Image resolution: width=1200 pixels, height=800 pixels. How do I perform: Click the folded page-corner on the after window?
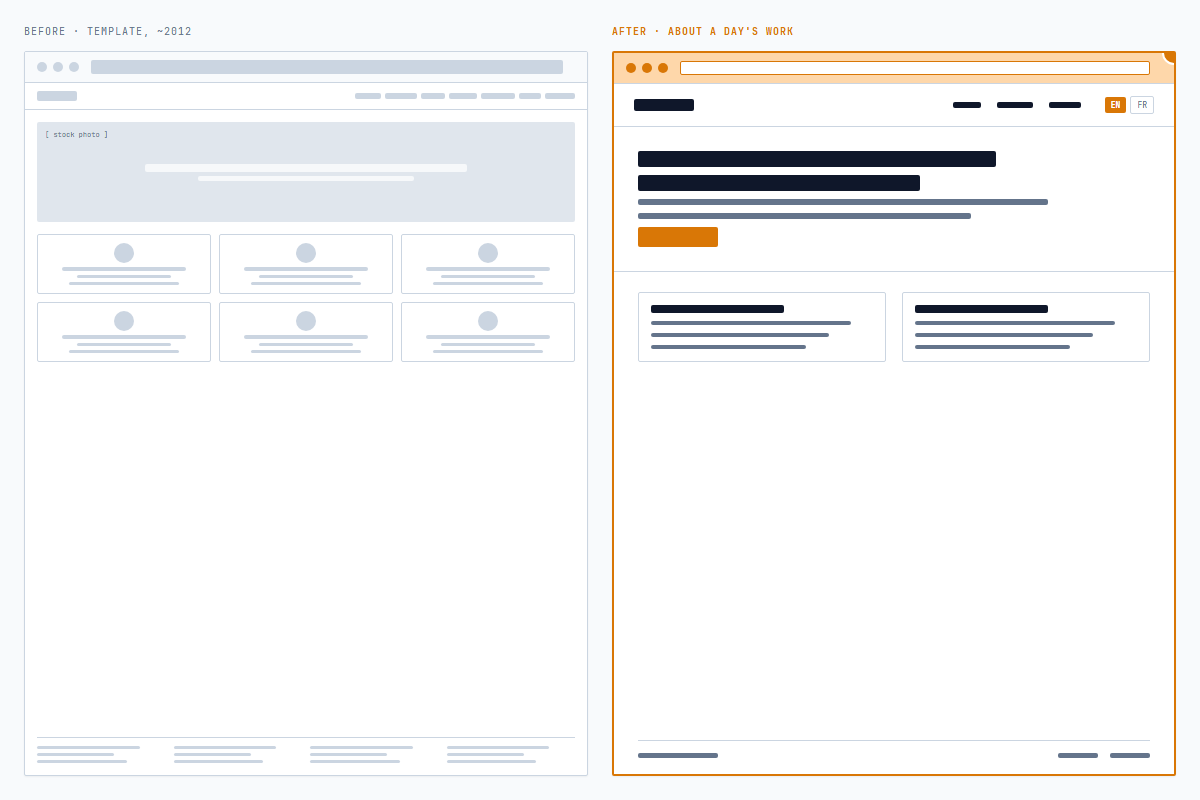point(1168,56)
